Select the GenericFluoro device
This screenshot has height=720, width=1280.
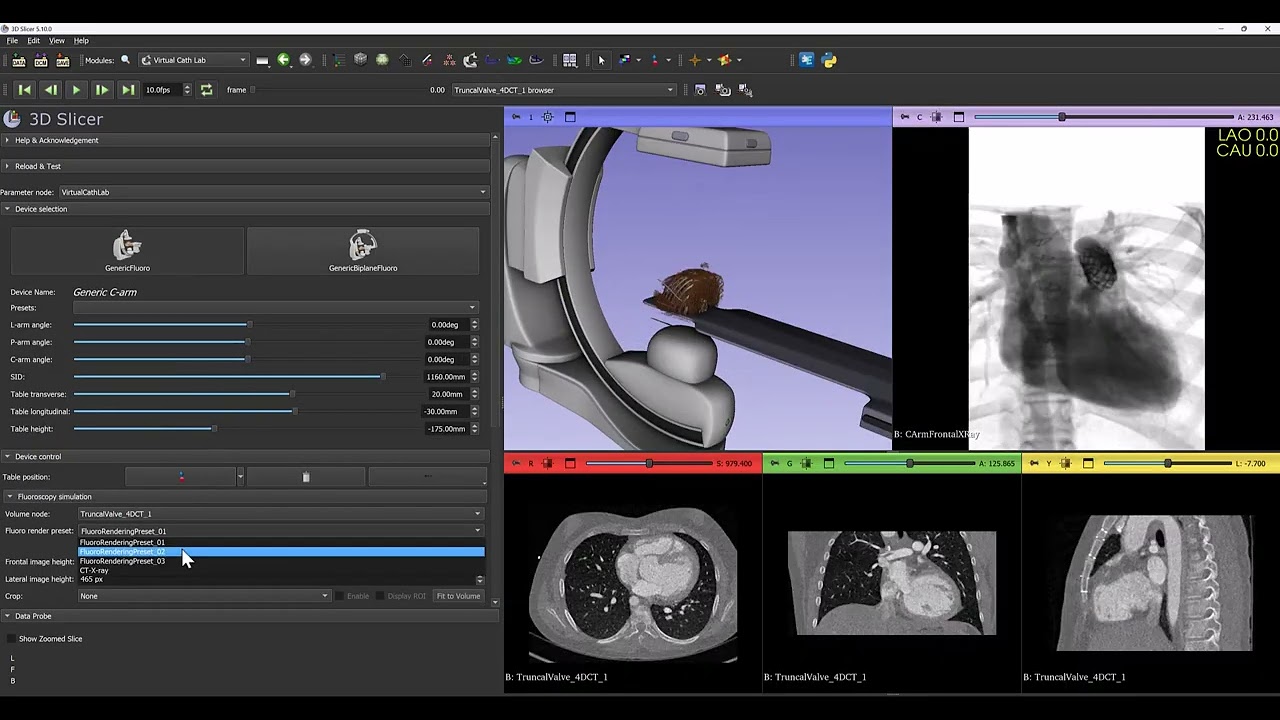[127, 251]
